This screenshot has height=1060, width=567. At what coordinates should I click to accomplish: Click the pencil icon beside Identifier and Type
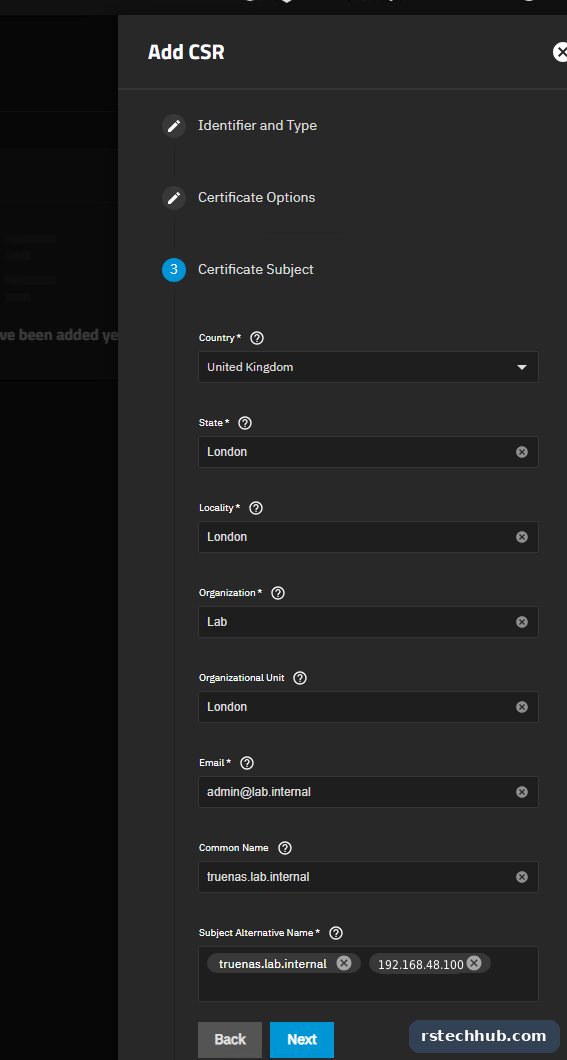[x=174, y=126]
